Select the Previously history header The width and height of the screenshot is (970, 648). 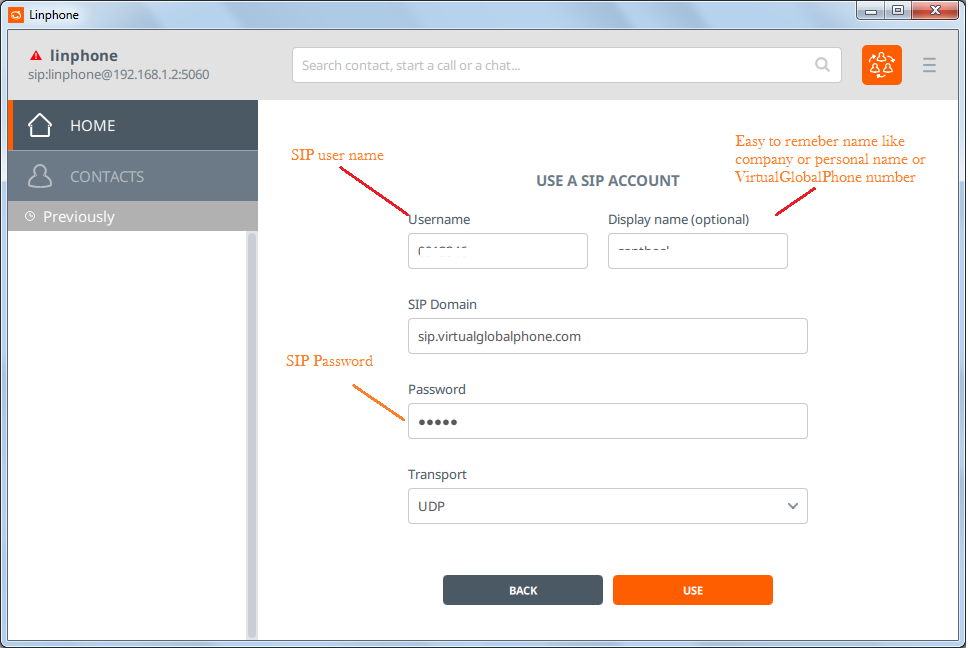click(x=133, y=216)
